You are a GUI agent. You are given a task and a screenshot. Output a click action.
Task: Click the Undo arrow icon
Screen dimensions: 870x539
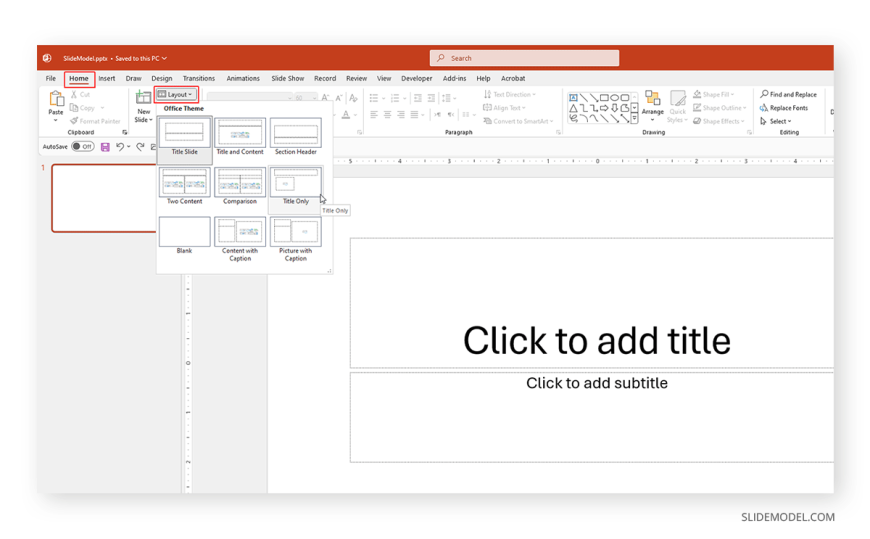(x=120, y=147)
